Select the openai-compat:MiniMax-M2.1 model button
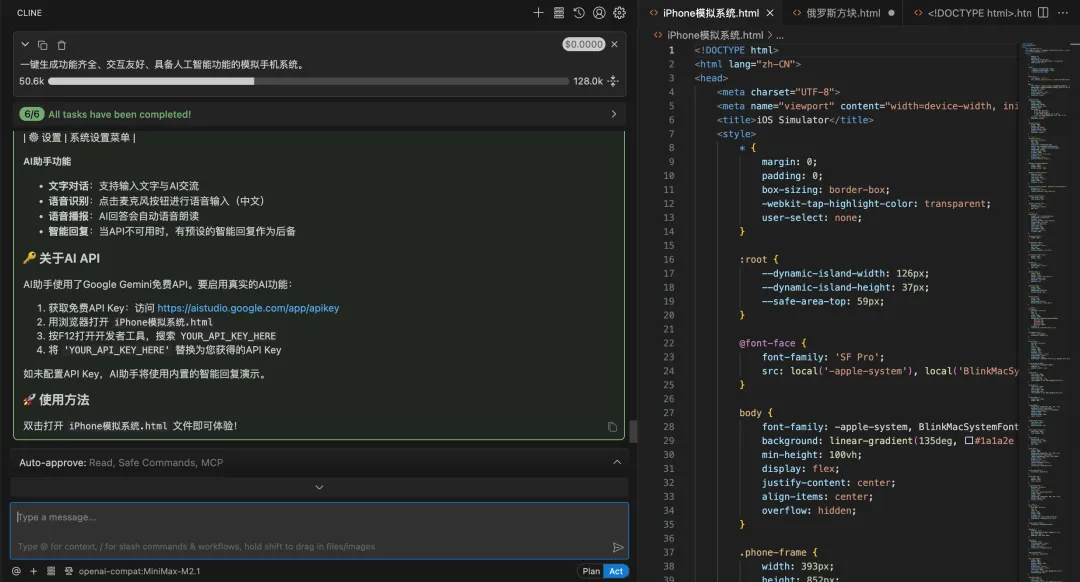Image resolution: width=1080 pixels, height=582 pixels. coord(128,571)
